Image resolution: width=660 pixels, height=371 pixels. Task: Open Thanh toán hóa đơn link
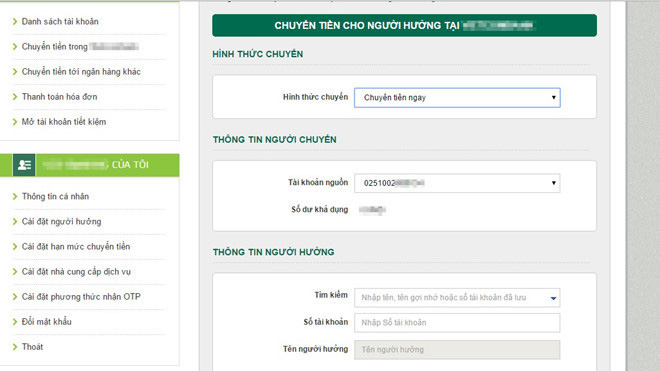coord(59,97)
